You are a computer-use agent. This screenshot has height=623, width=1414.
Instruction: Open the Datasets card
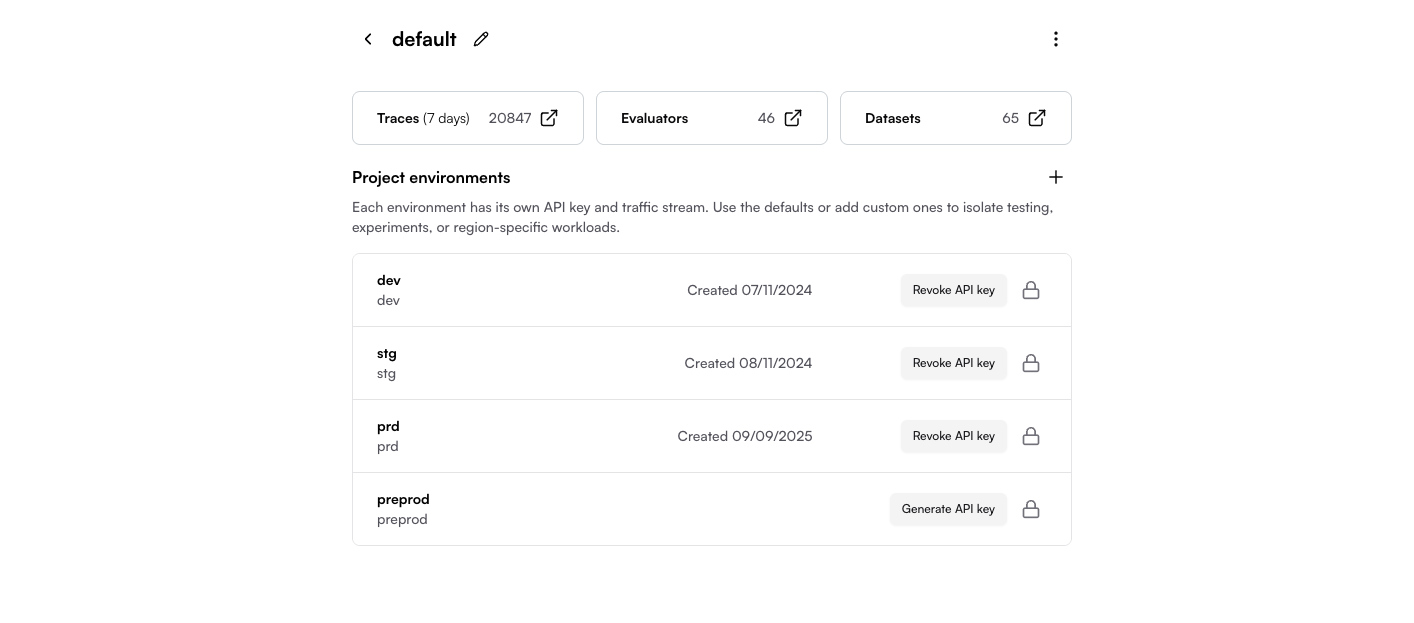956,118
